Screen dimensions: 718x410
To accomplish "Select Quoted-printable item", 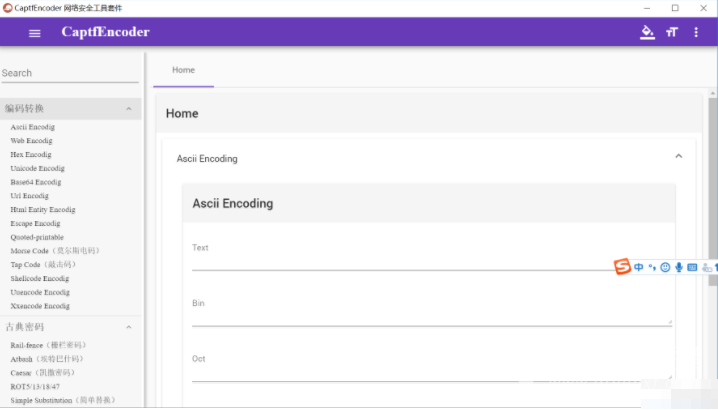I will click(37, 237).
